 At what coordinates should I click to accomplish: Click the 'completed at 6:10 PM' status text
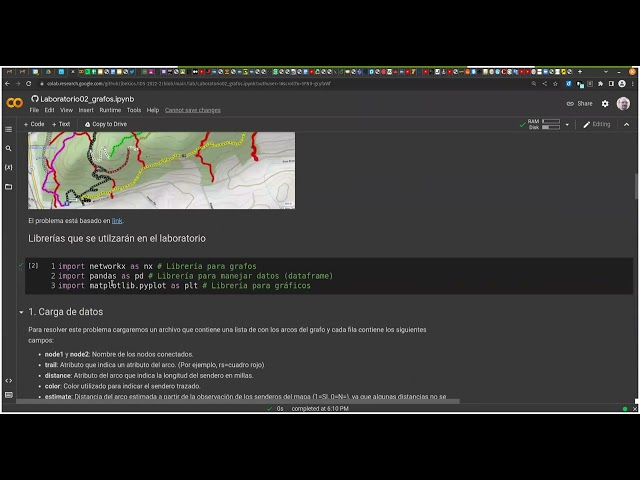pos(320,409)
